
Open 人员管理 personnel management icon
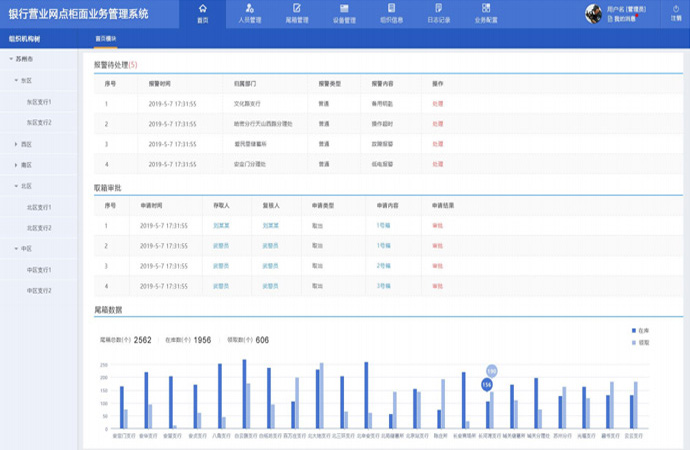(x=251, y=9)
